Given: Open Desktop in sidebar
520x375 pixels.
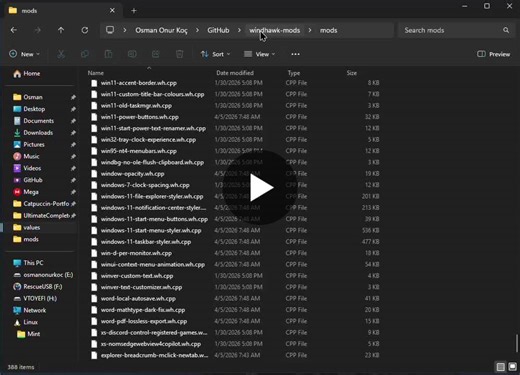Looking at the screenshot, I should (29, 109).
